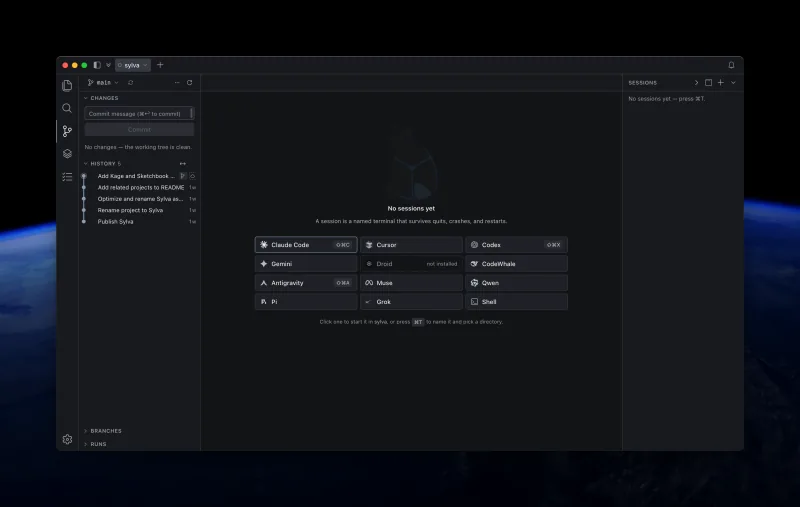This screenshot has height=507, width=800.
Task: Select the Source Control branch sidebar icon
Action: tap(67, 131)
